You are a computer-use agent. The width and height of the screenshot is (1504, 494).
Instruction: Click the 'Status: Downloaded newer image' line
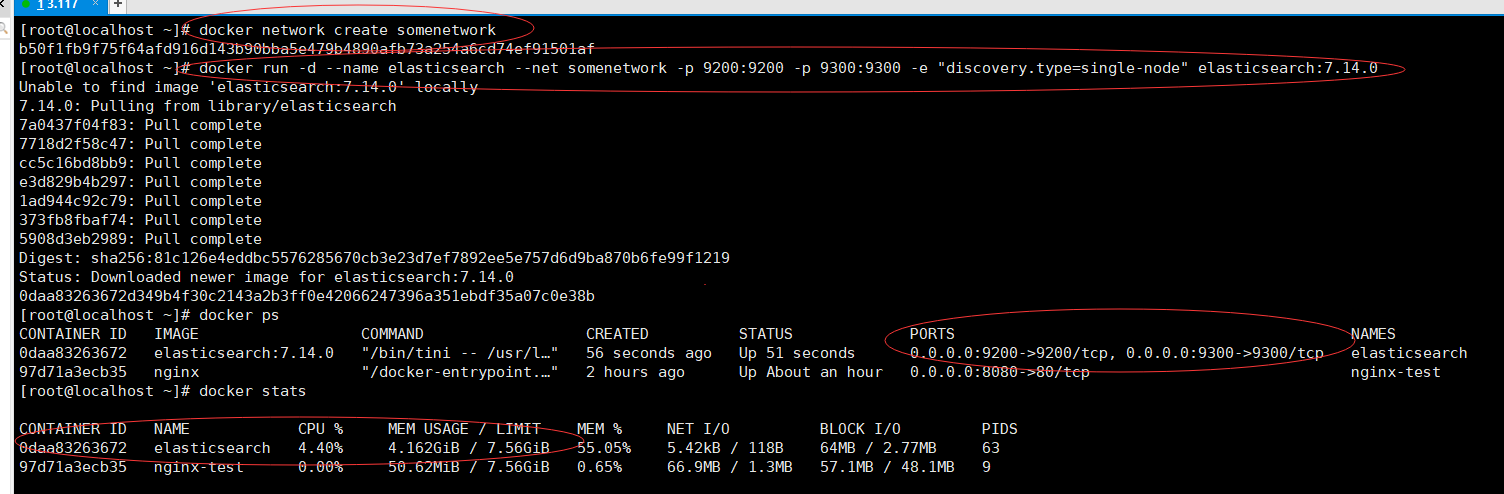[266, 277]
